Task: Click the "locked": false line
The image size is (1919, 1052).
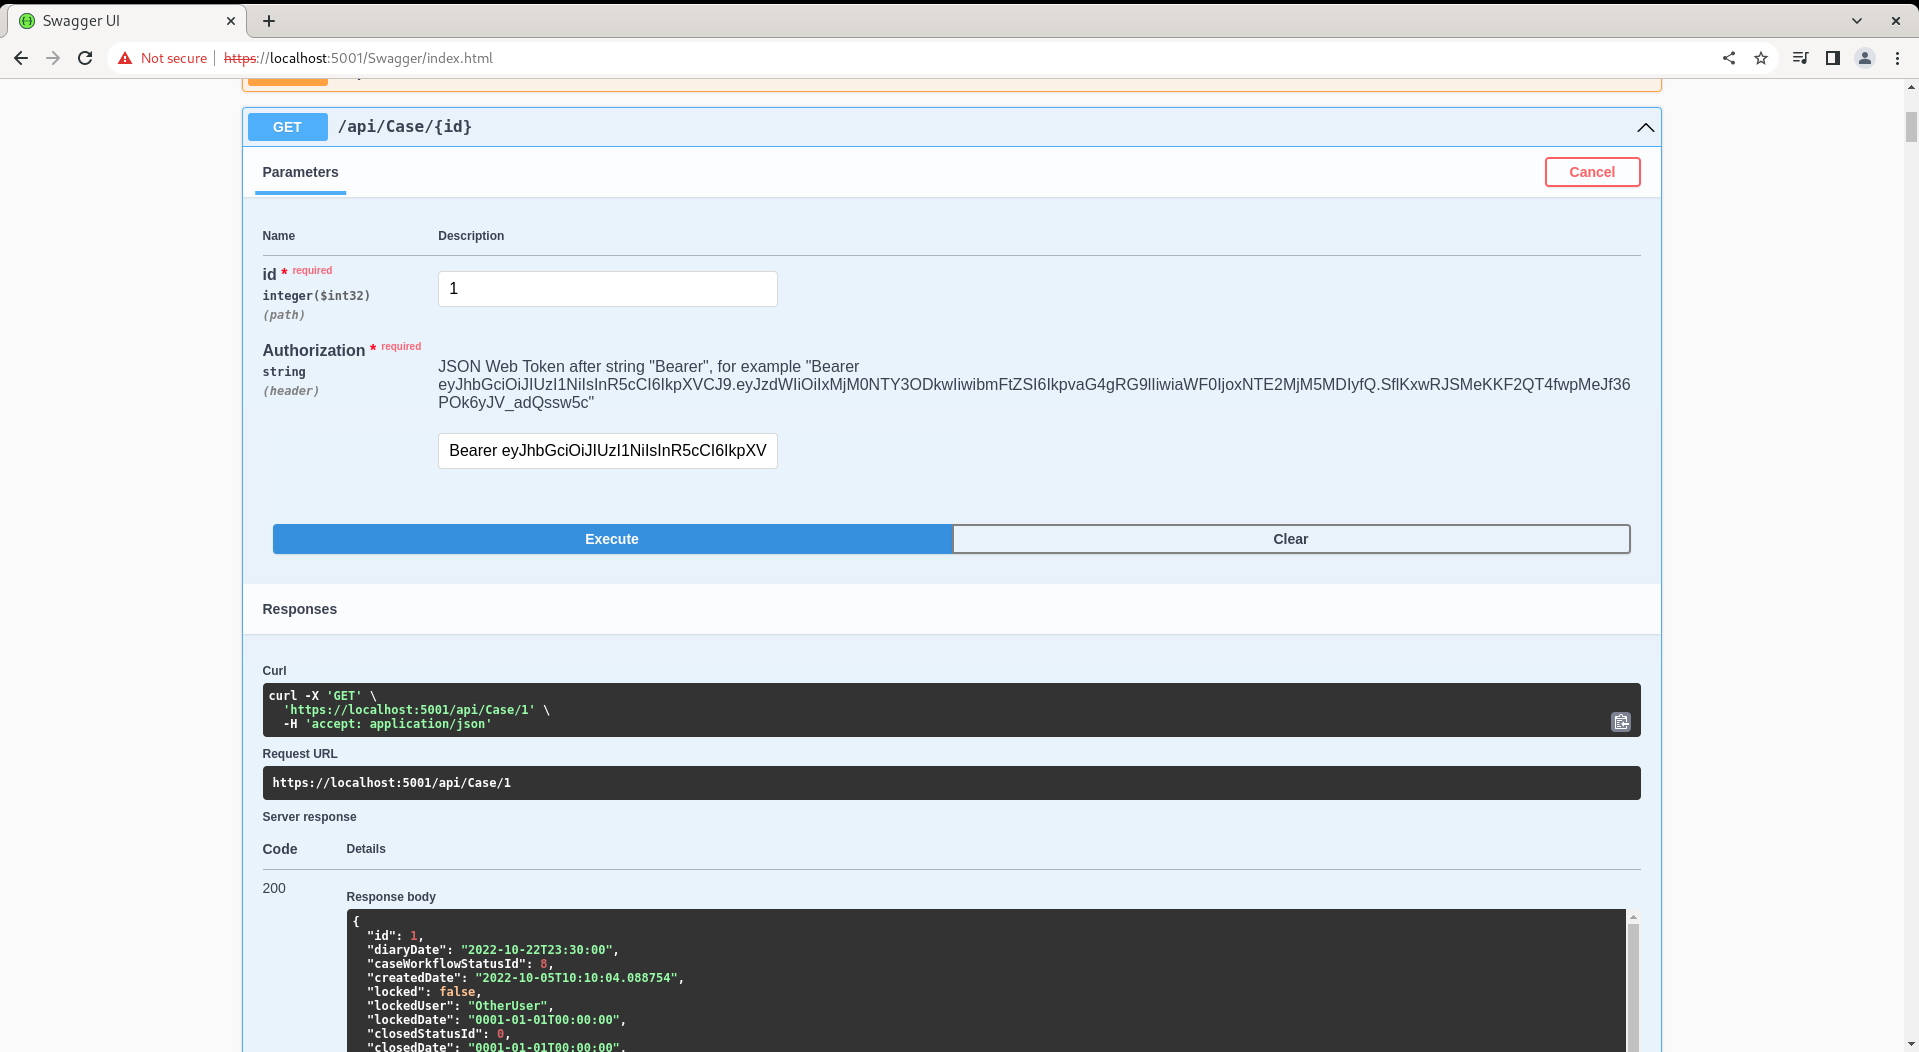Action: (424, 992)
